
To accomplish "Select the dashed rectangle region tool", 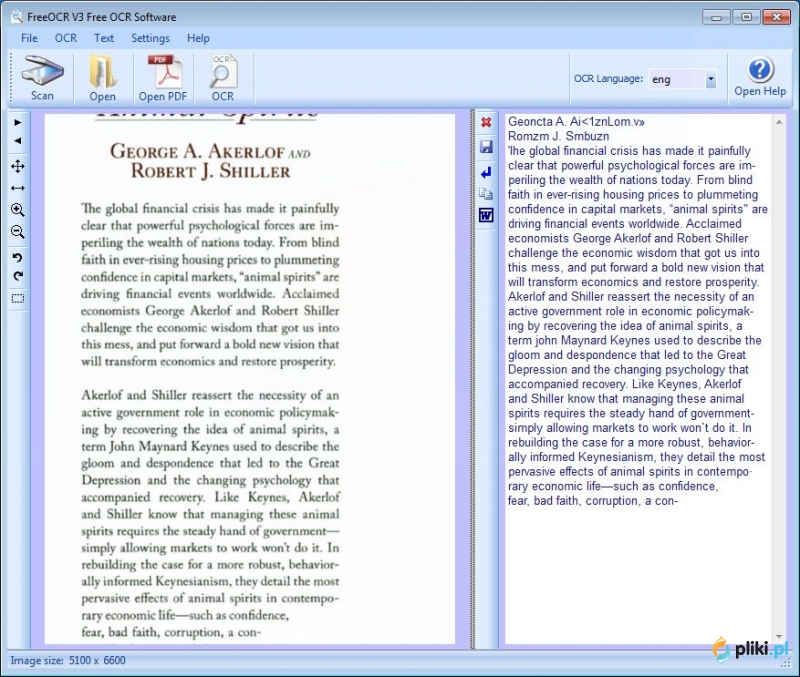I will click(x=18, y=298).
